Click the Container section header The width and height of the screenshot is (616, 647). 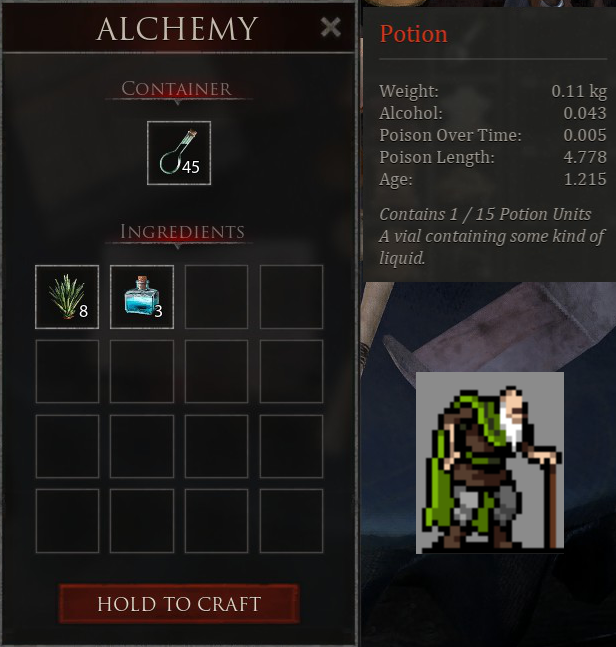click(x=177, y=89)
